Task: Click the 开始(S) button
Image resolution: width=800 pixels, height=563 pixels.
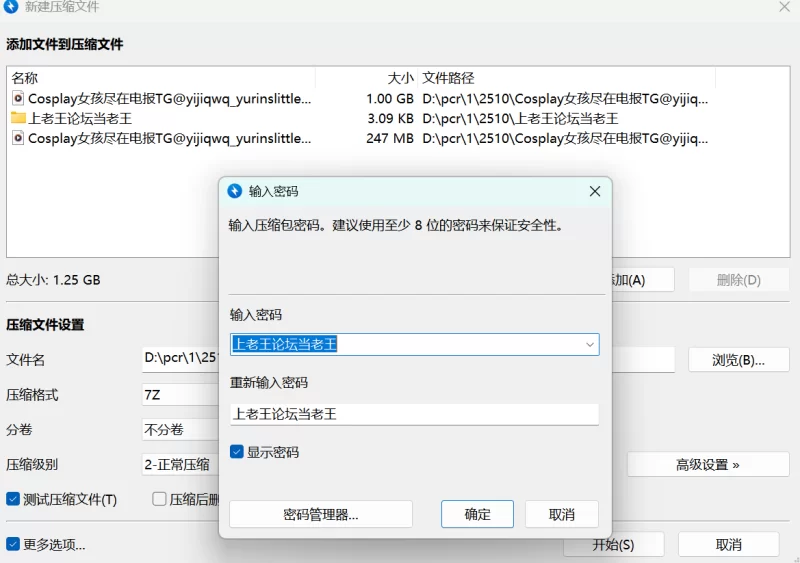Action: click(x=614, y=545)
